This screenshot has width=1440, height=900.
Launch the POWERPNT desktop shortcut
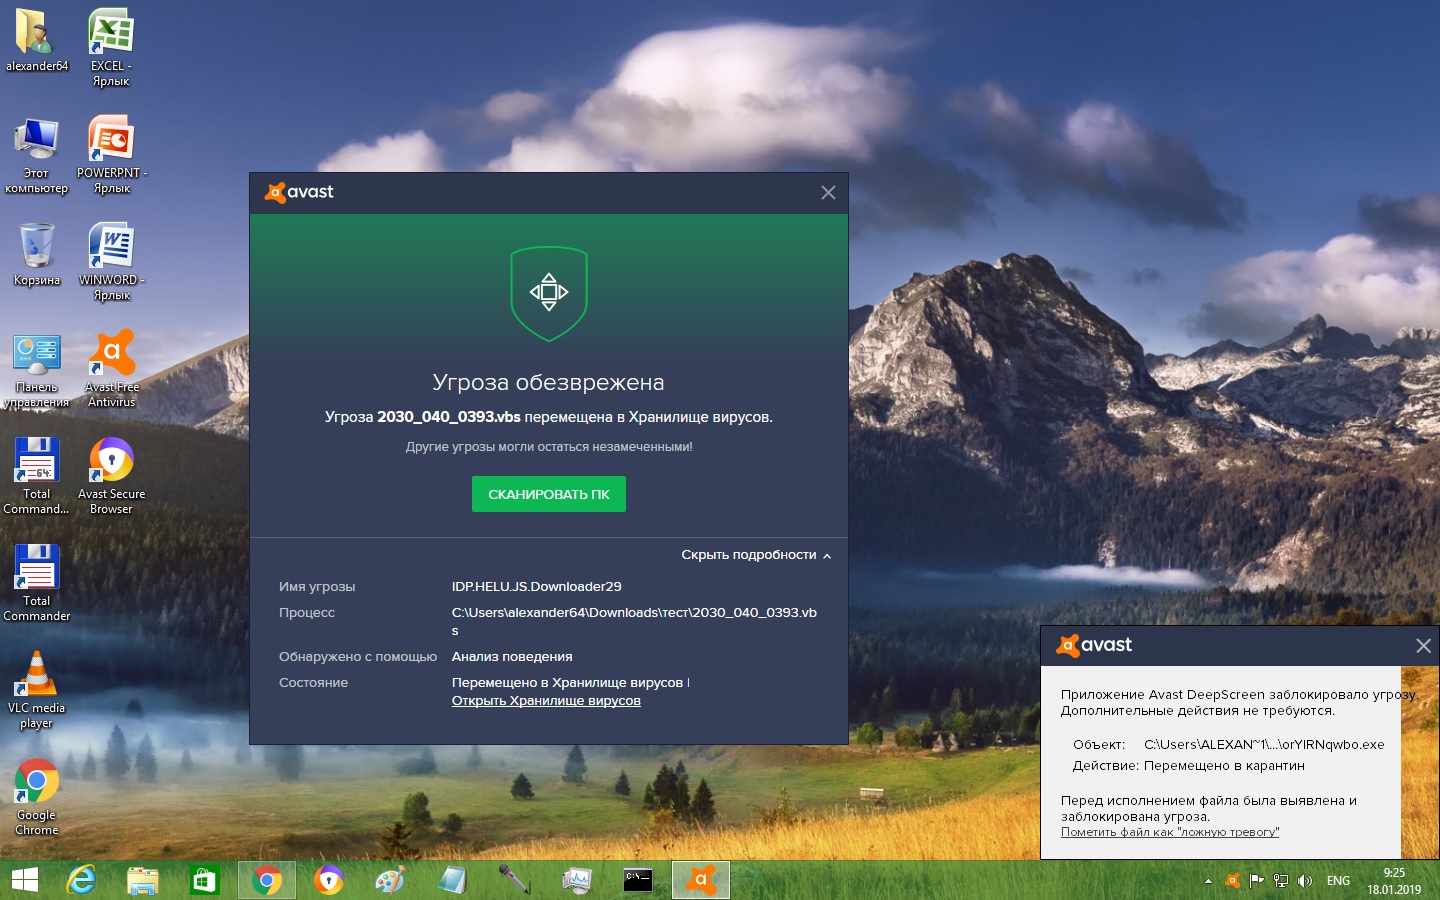click(111, 154)
